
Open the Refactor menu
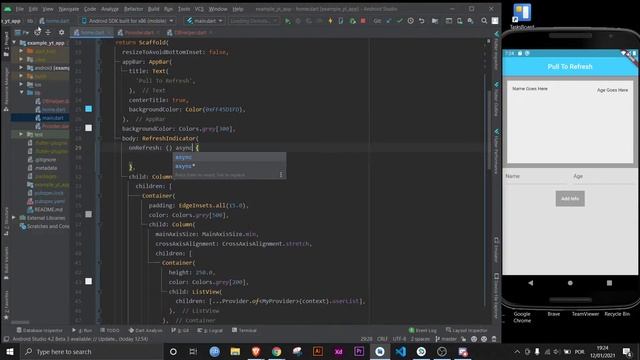click(x=133, y=9)
